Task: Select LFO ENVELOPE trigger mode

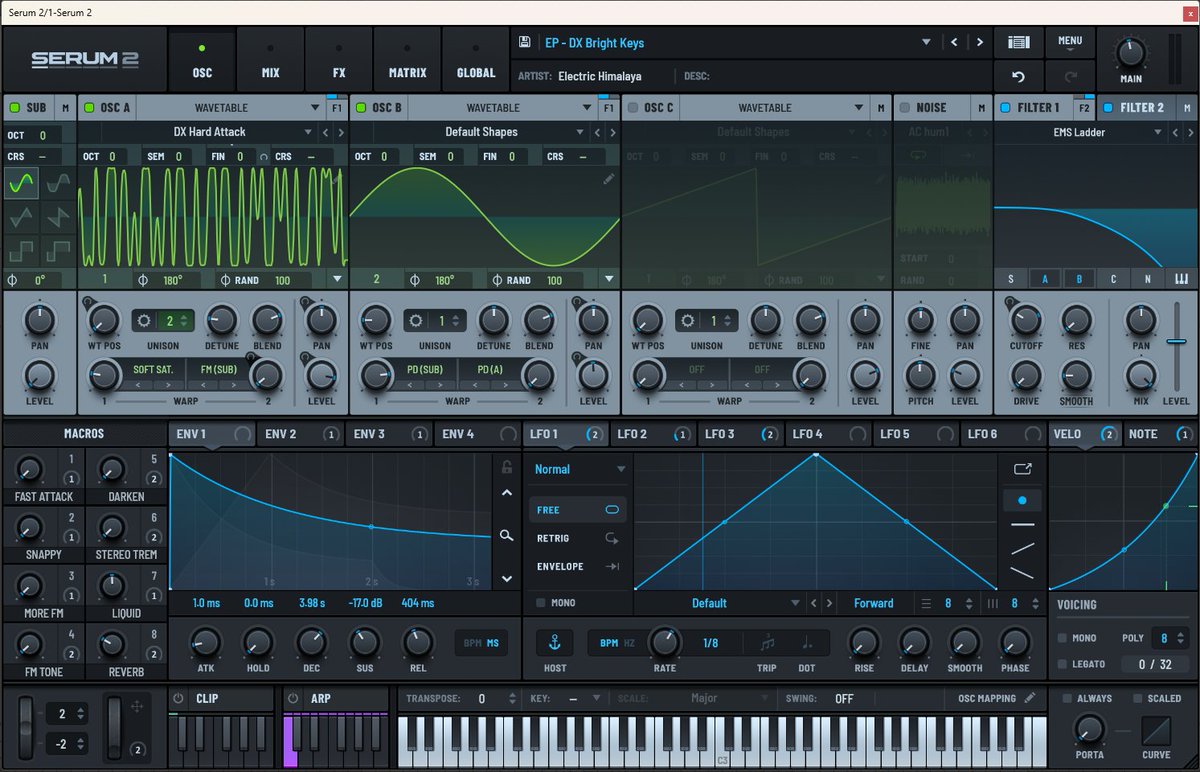Action: pyautogui.click(x=578, y=566)
